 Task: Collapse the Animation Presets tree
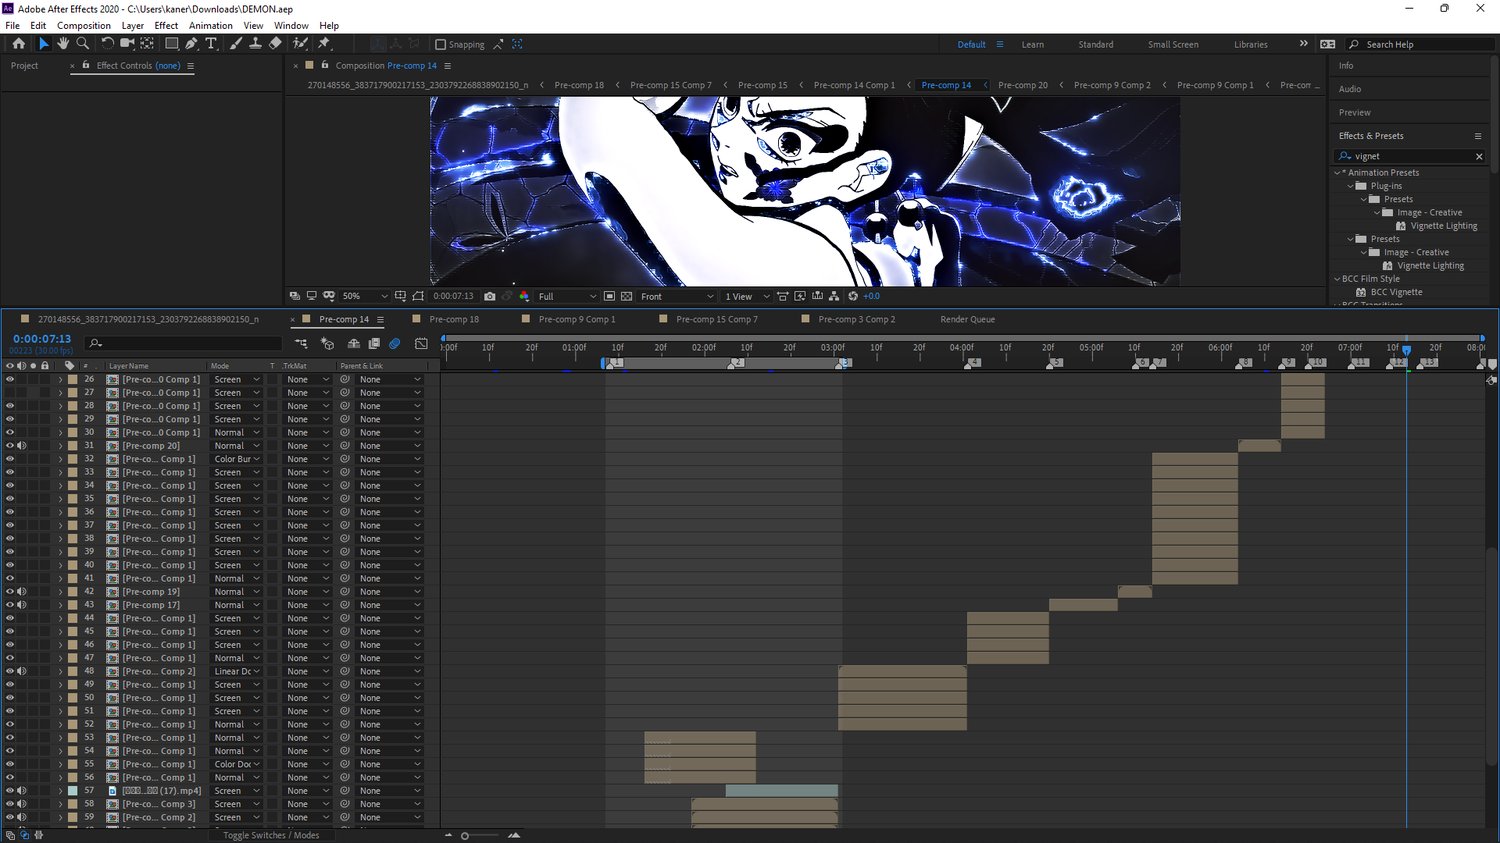pos(1338,173)
